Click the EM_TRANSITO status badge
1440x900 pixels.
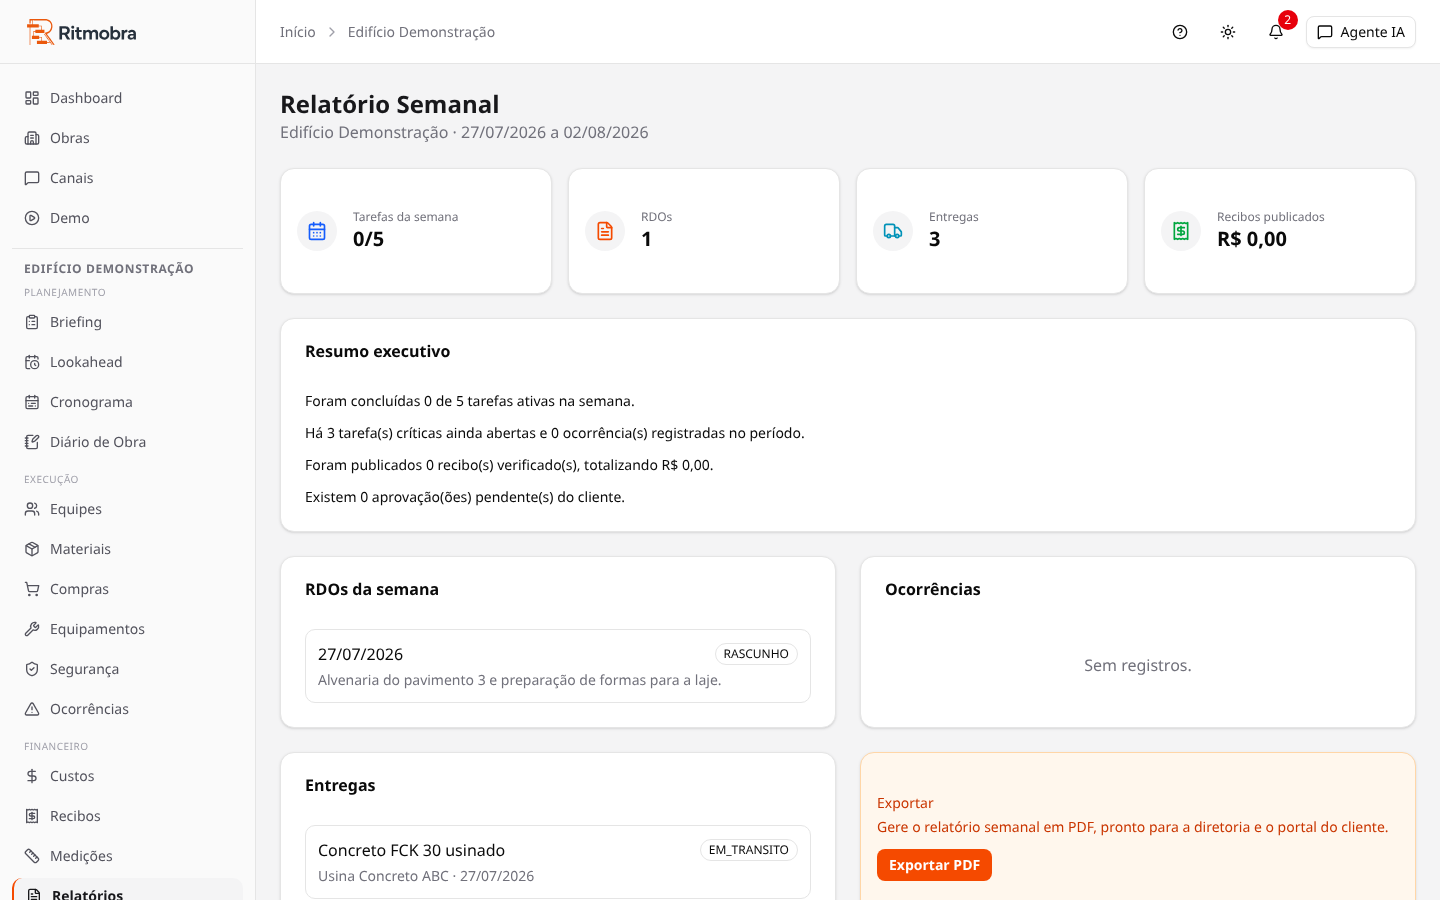pos(748,850)
